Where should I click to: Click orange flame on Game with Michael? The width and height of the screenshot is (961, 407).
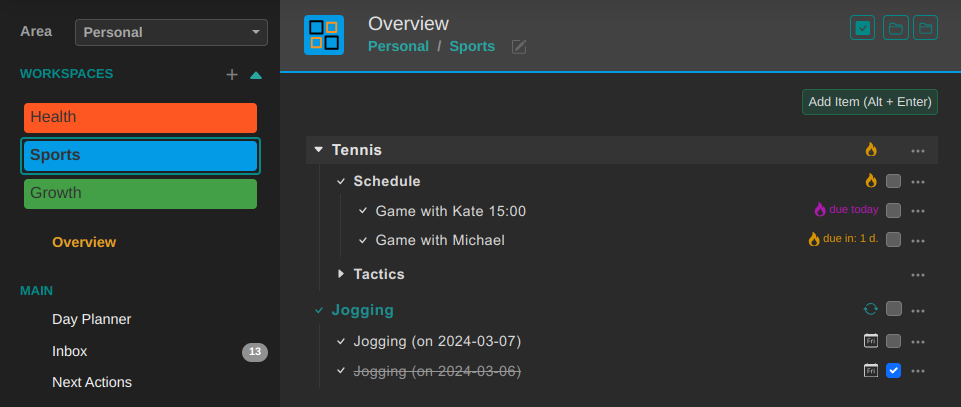click(x=814, y=239)
